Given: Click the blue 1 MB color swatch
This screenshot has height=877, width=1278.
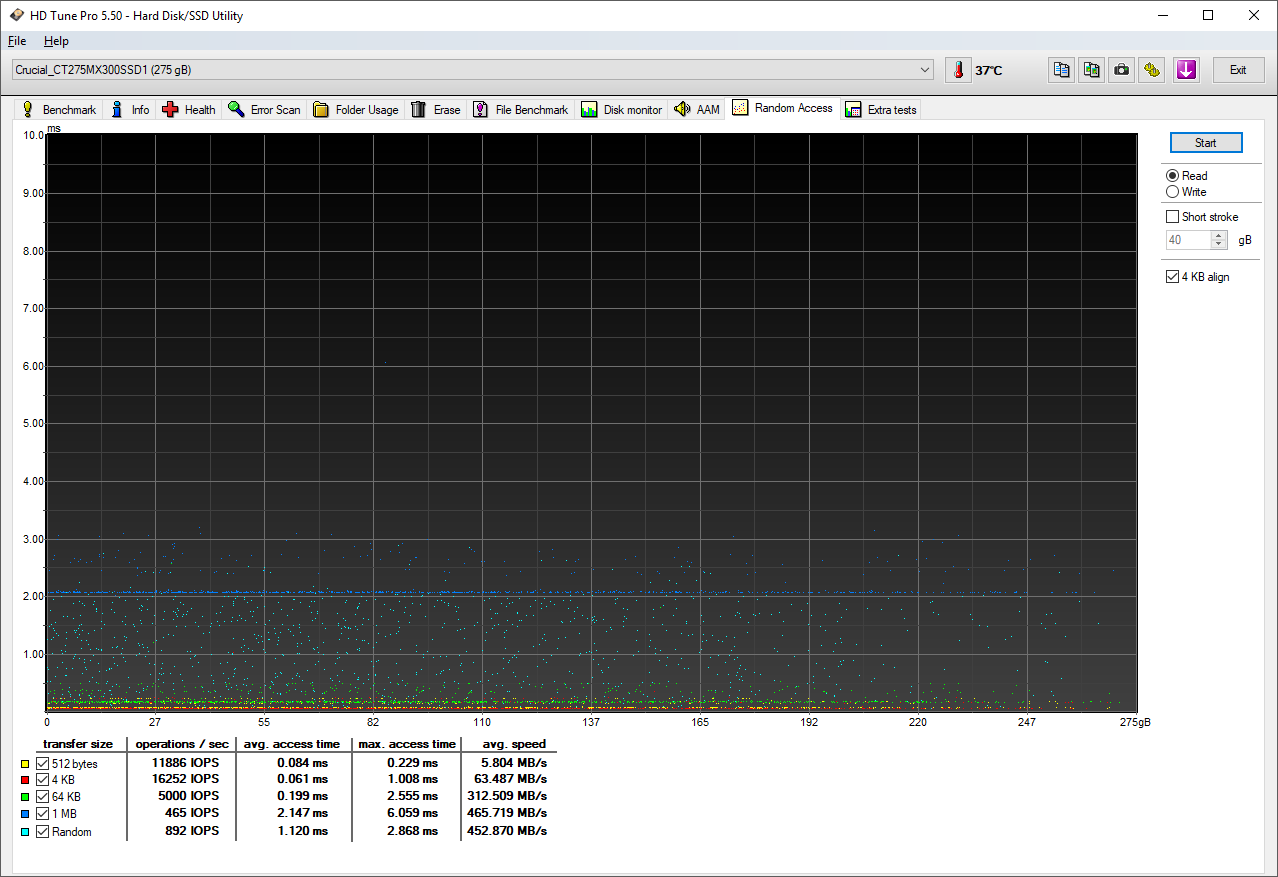Looking at the screenshot, I should click(x=24, y=814).
